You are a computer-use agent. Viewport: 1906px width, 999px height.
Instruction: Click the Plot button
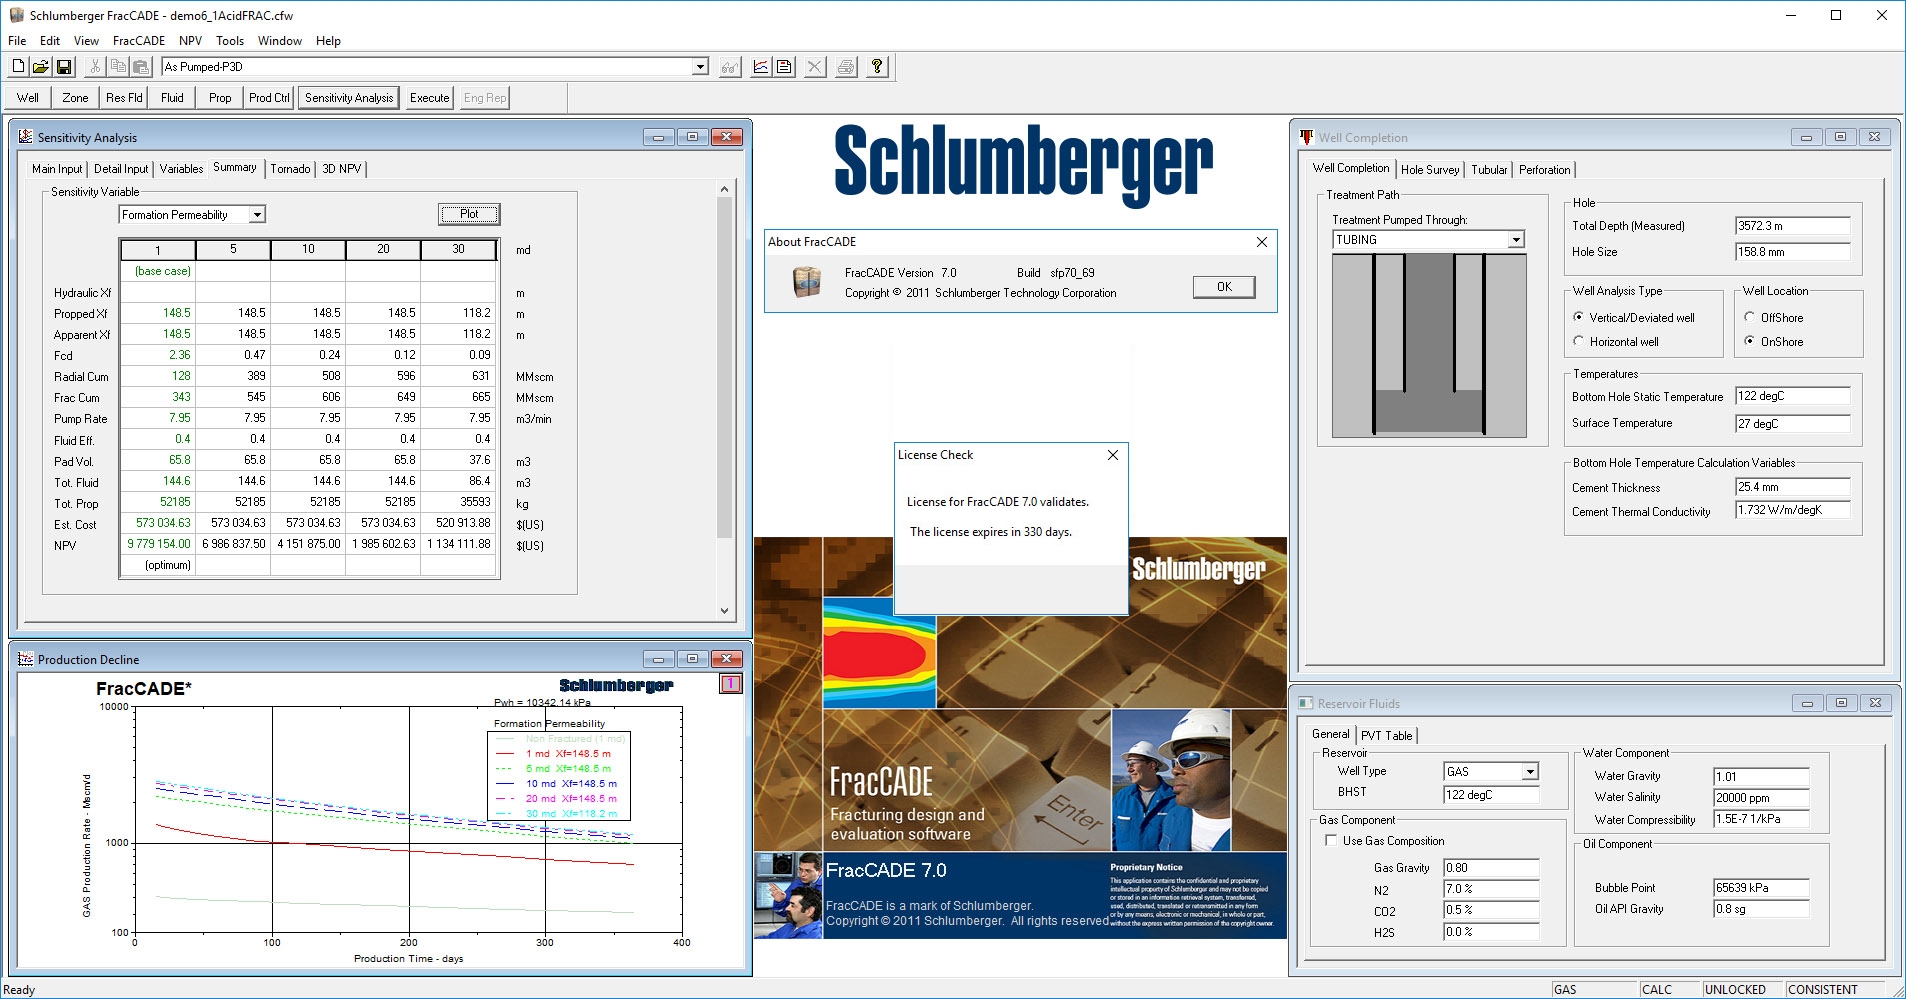(x=469, y=214)
